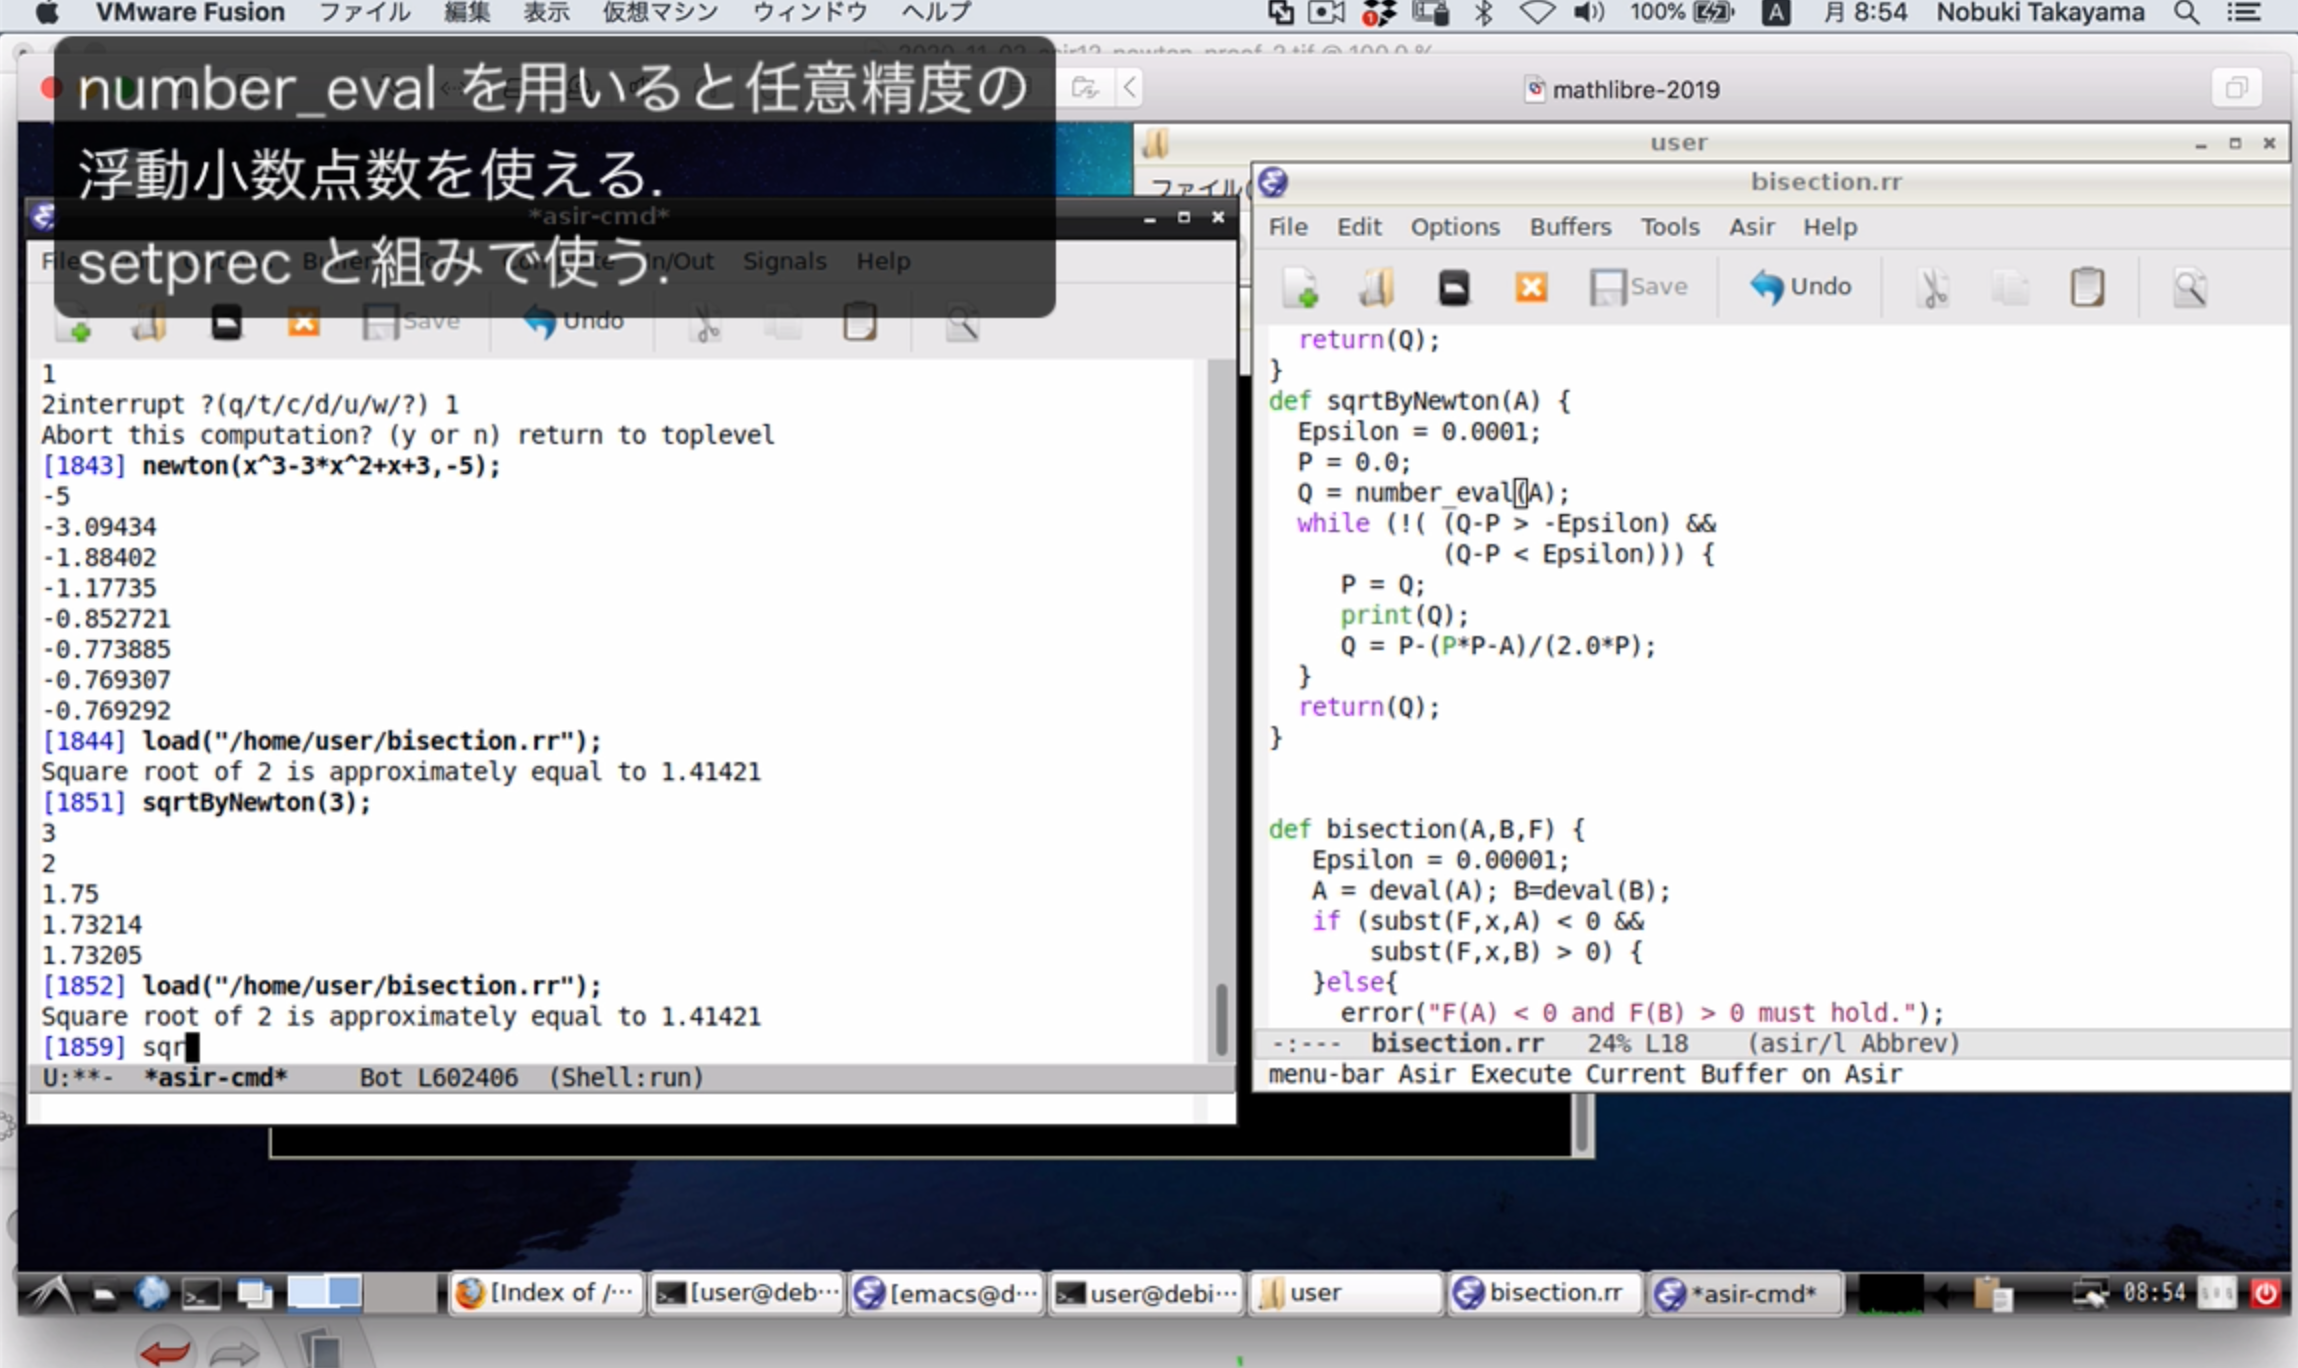Click Search magnifier icon in asir-cmd toolbar
This screenshot has height=1368, width=2298.
(x=962, y=323)
